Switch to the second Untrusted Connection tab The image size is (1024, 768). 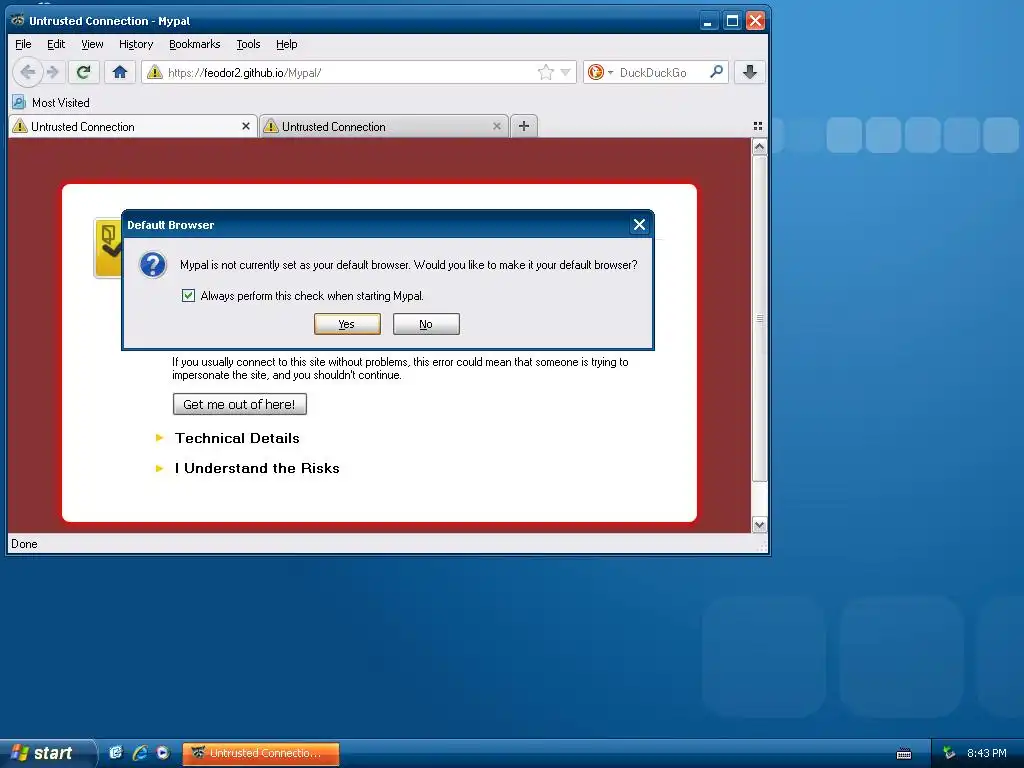[384, 126]
